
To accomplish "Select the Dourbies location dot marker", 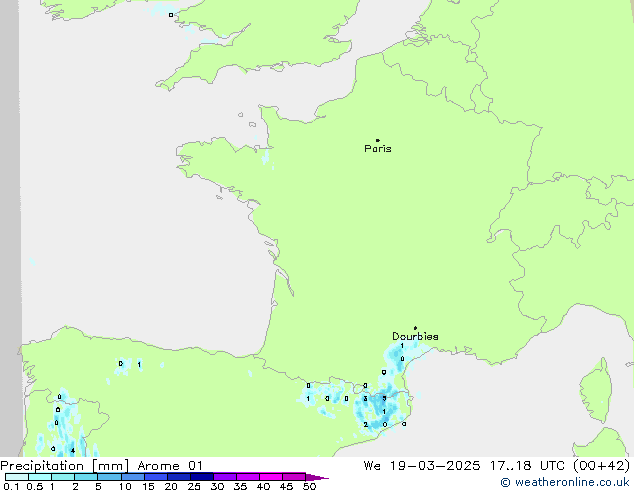I will pyautogui.click(x=415, y=328).
